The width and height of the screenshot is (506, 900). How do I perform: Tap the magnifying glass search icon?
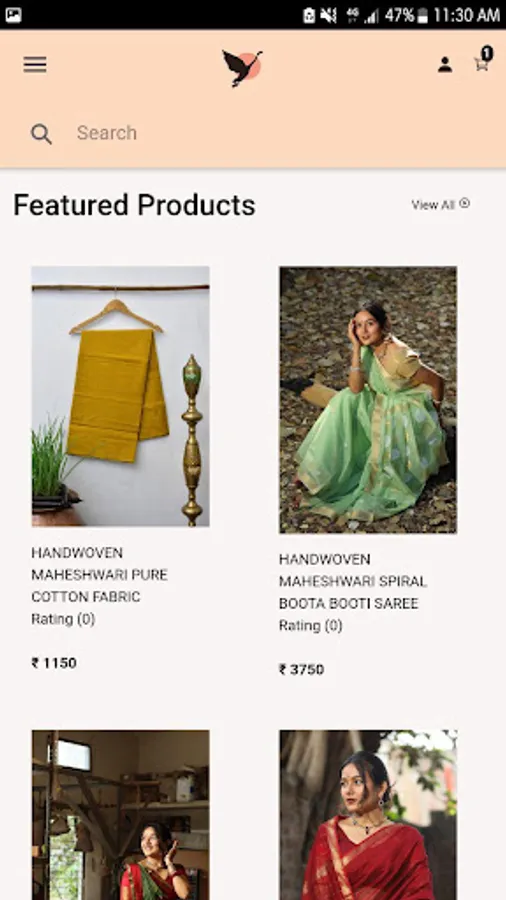pos(41,134)
